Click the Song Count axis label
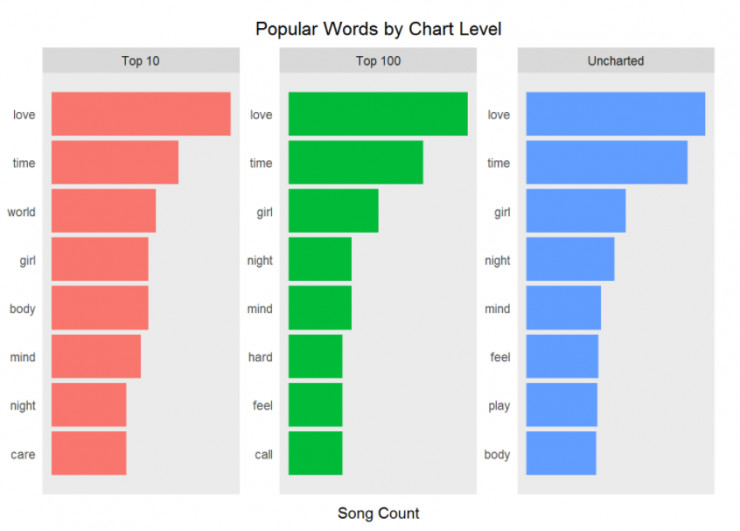This screenshot has width=740, height=531. [x=378, y=513]
